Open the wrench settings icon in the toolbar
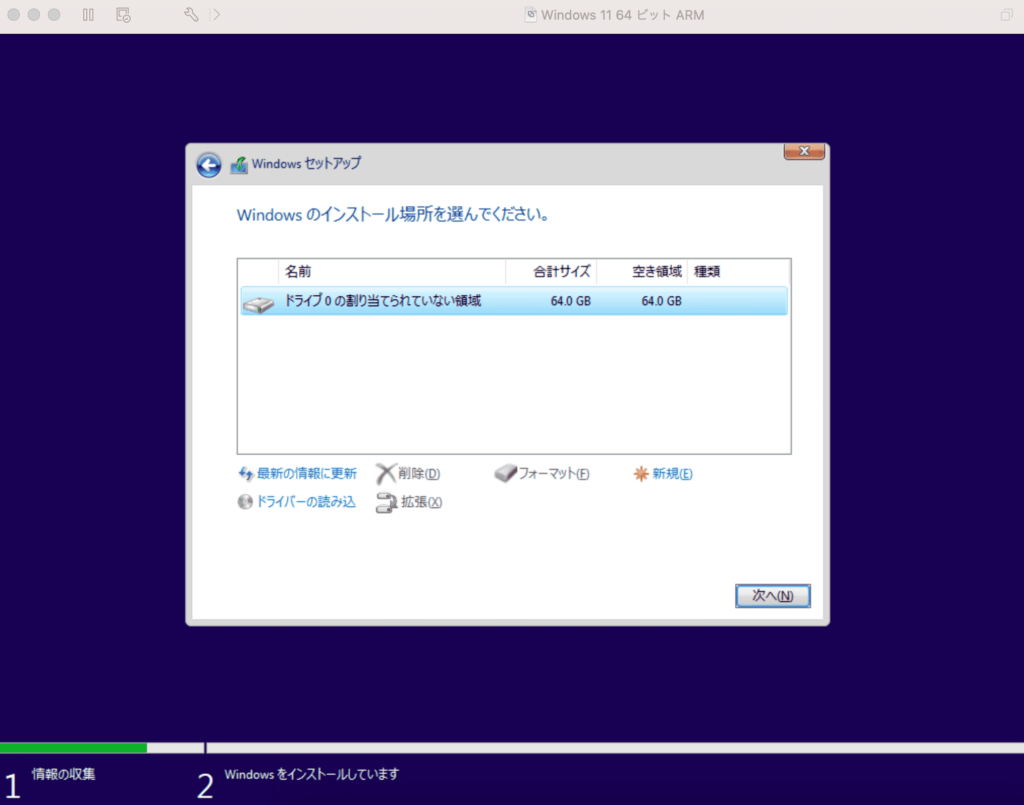Screen dimensions: 1024x805 tap(191, 14)
